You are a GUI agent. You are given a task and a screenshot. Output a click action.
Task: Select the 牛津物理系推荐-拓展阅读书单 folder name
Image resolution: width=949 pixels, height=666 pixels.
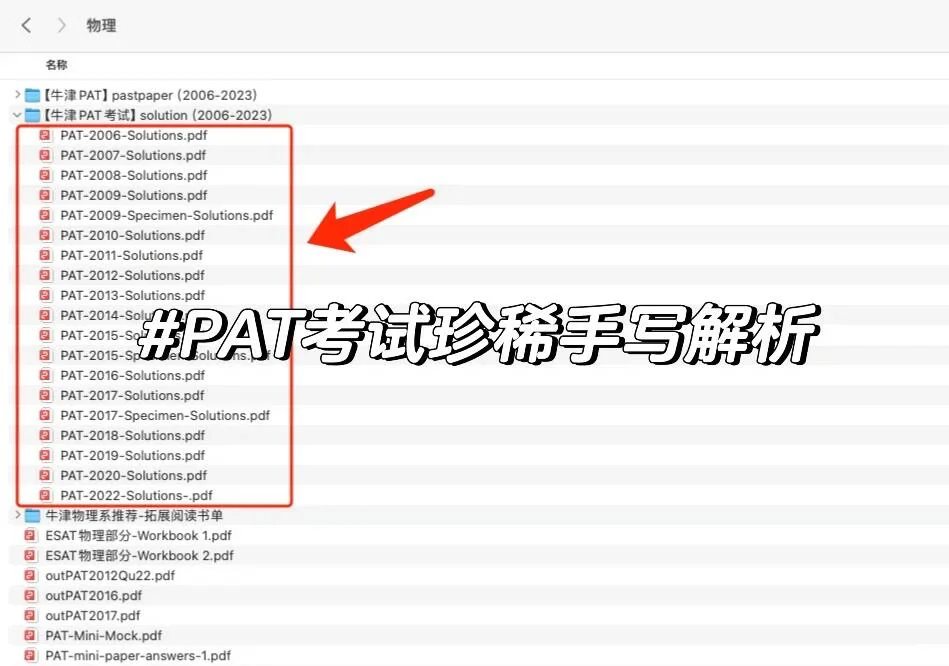(x=134, y=515)
